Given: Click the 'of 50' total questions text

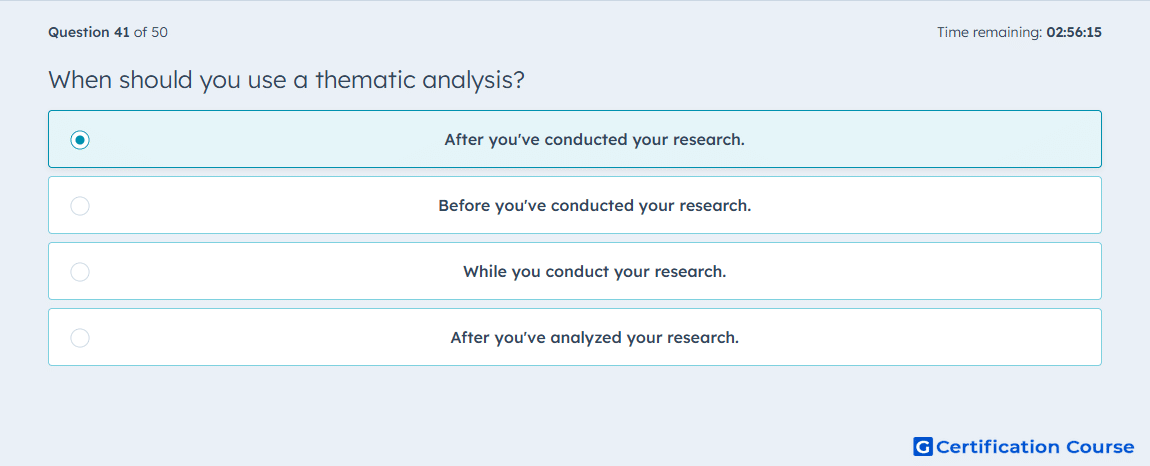Looking at the screenshot, I should (150, 32).
